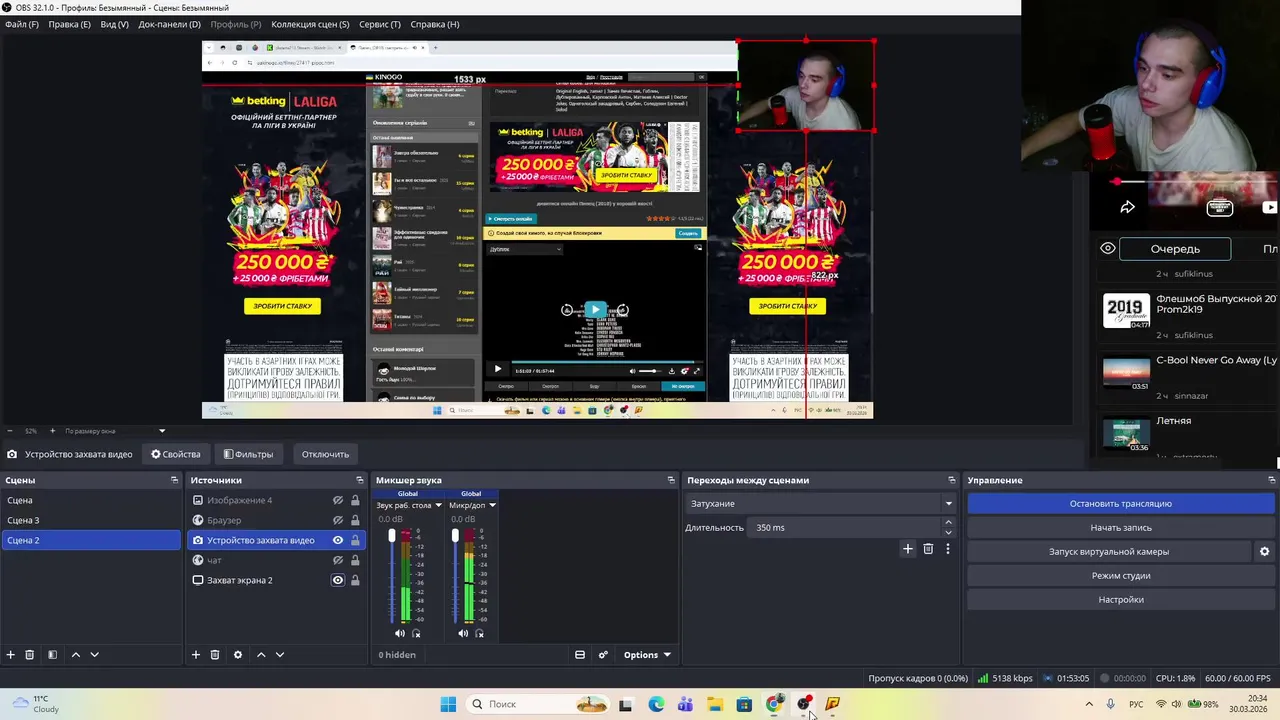Unlock the Браузер source lock
The image size is (1280, 720).
355,520
